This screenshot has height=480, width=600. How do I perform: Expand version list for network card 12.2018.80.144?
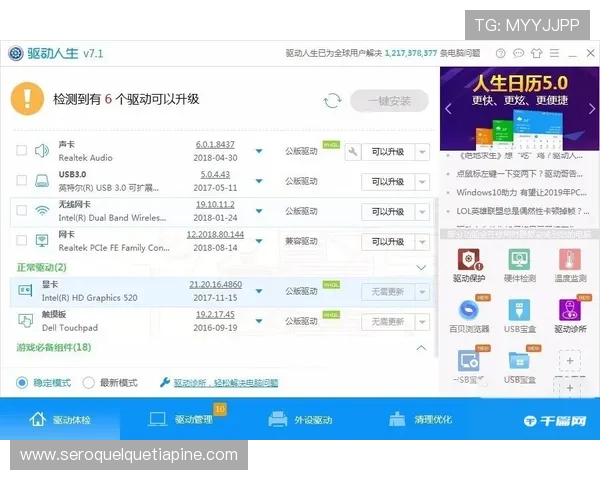pos(259,241)
